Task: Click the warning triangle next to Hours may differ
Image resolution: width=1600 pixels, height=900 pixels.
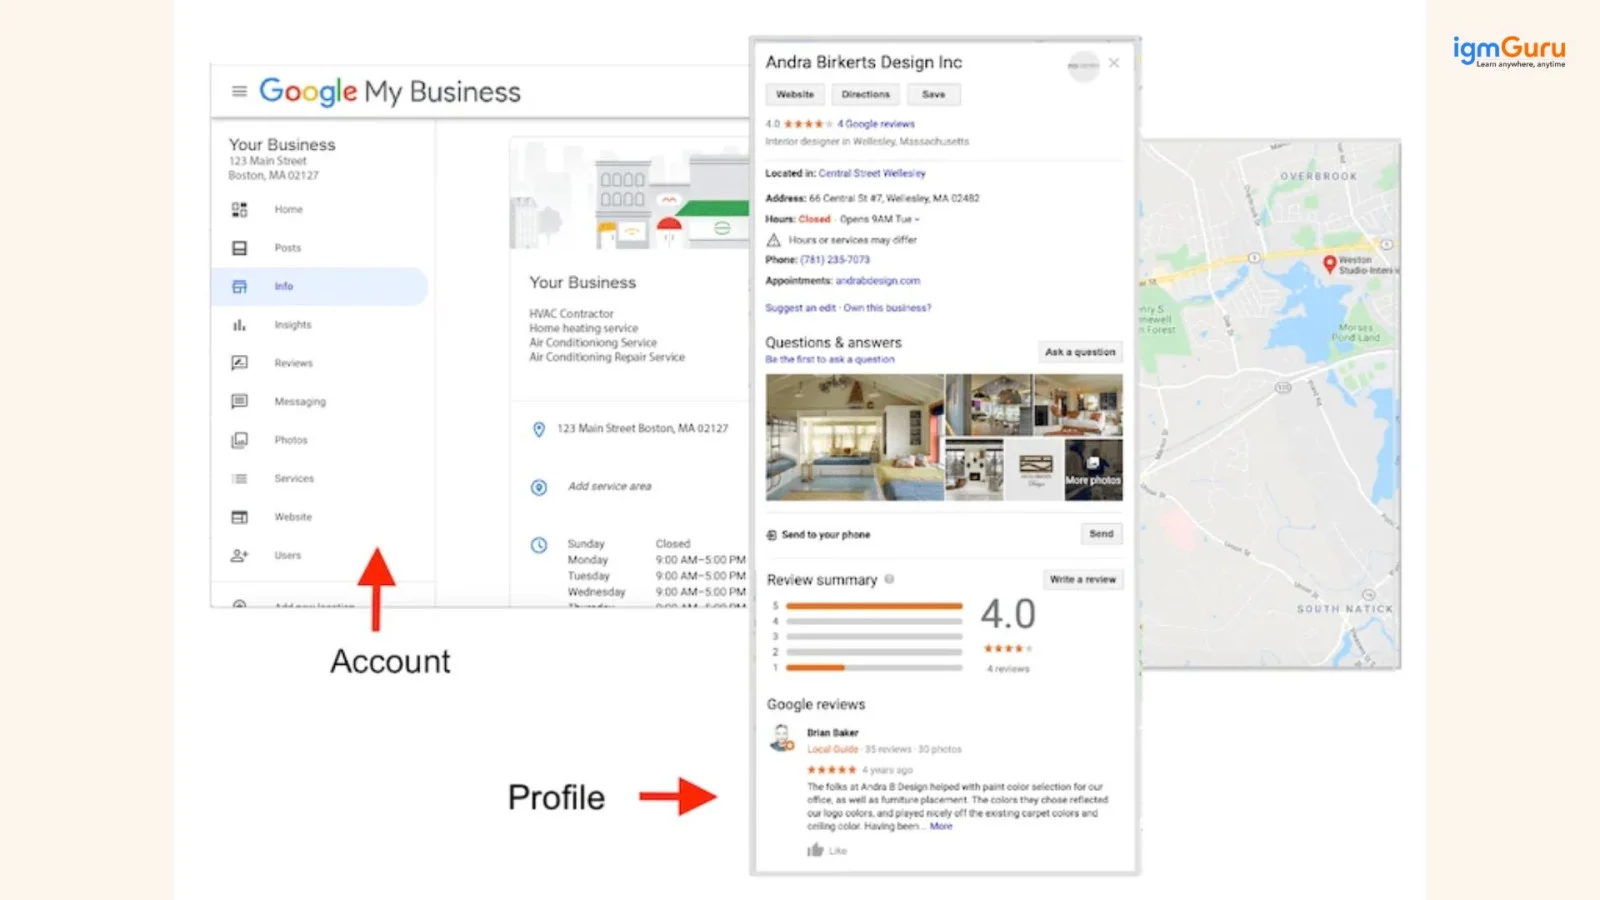Action: click(773, 240)
